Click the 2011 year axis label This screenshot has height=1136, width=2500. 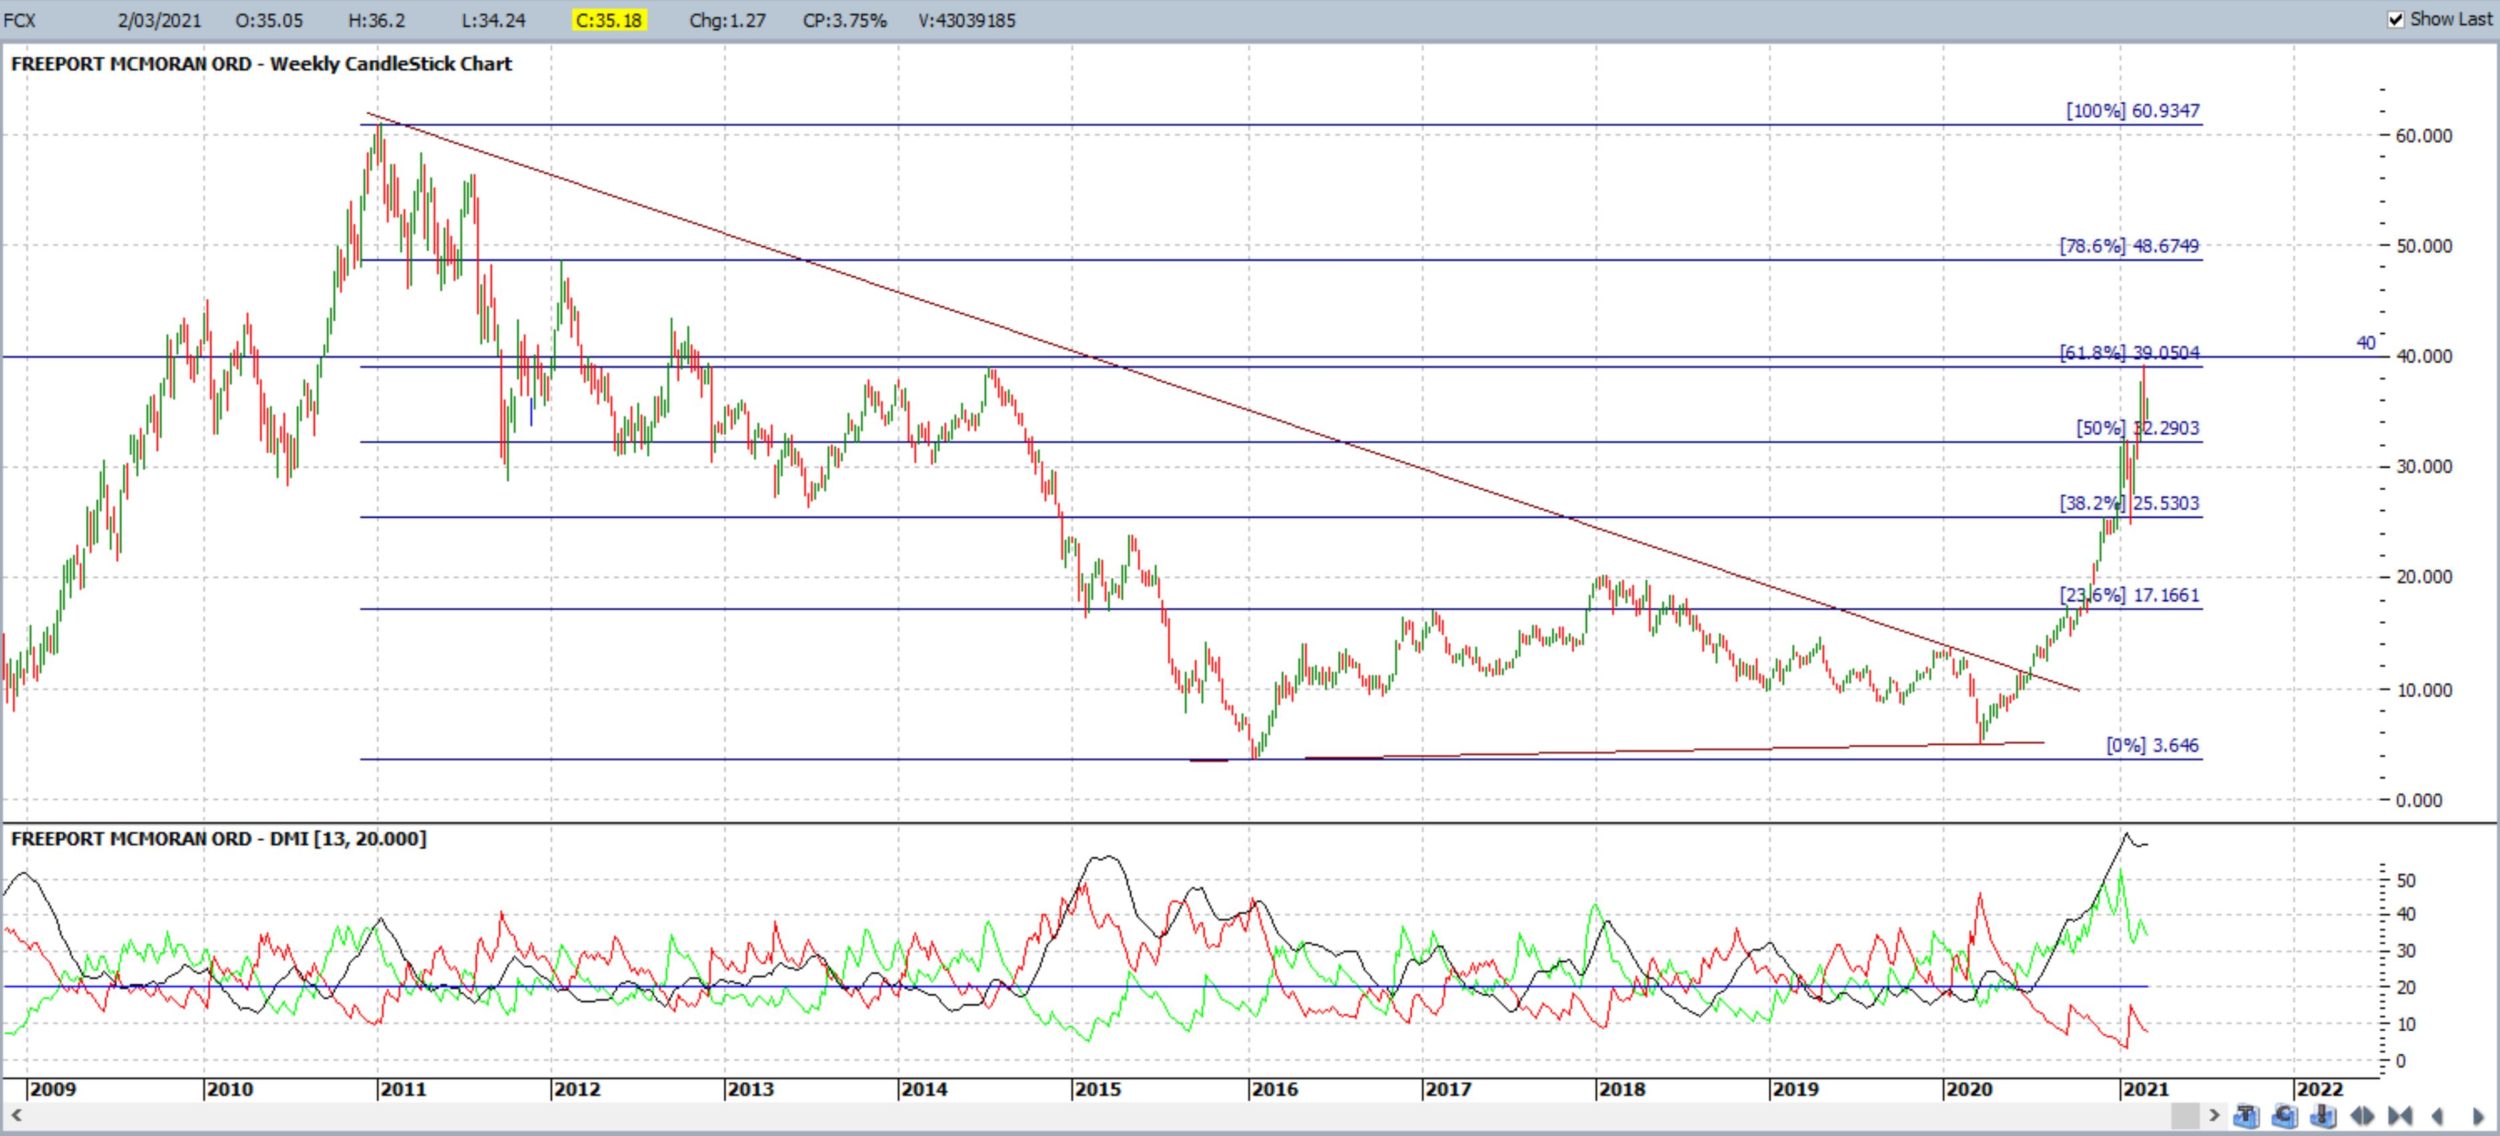tap(402, 1089)
